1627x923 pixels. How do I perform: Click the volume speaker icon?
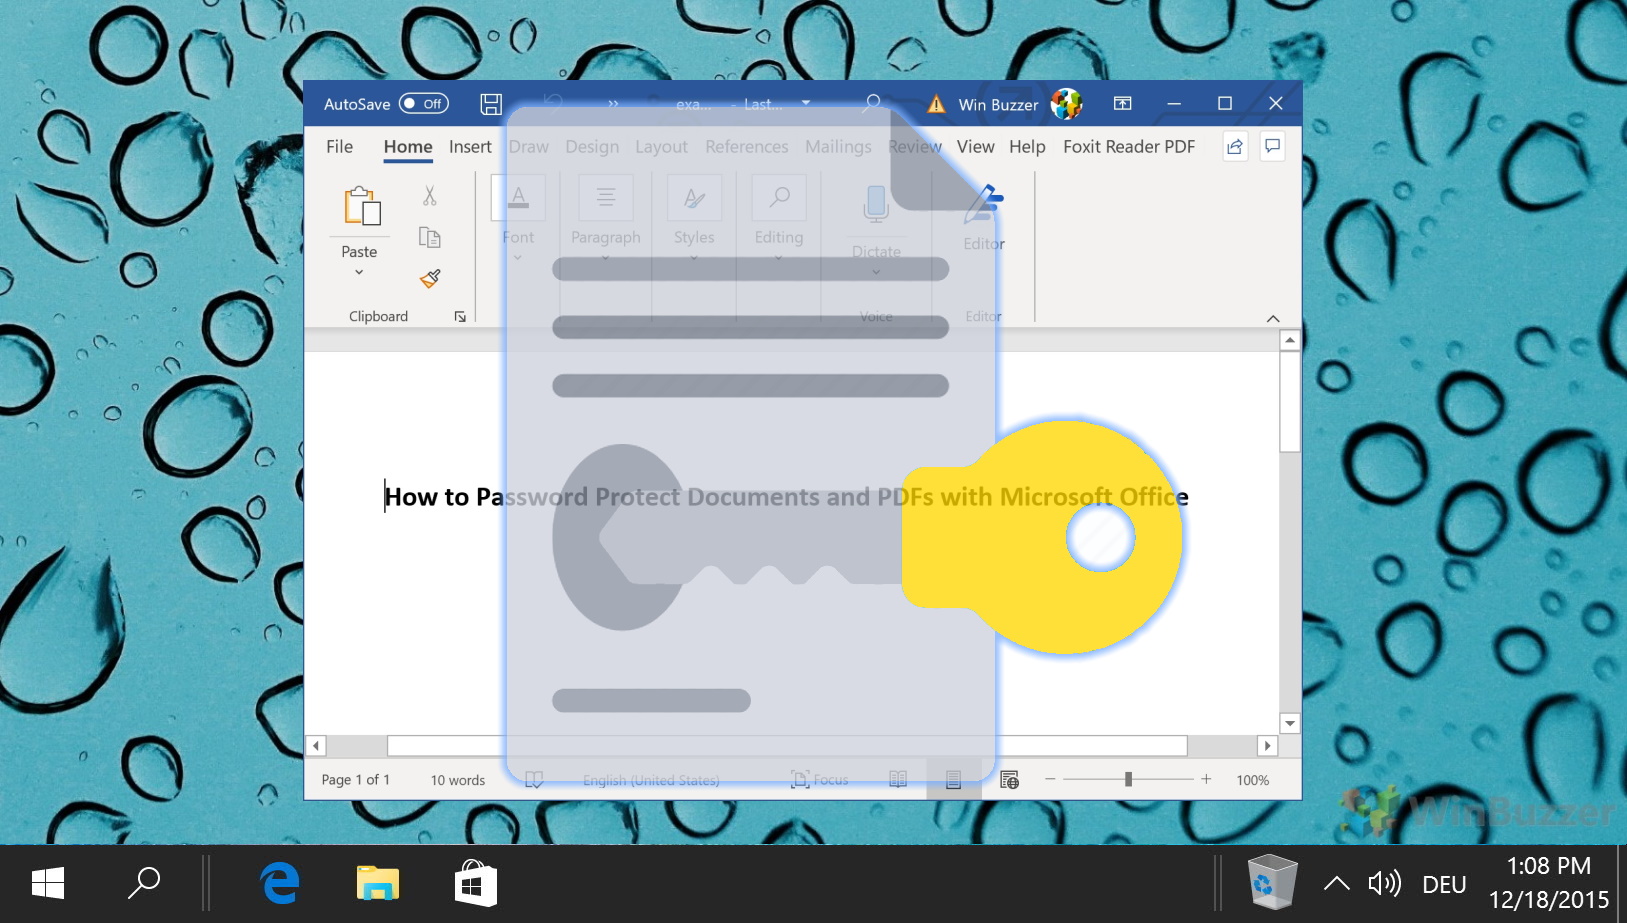(1385, 884)
